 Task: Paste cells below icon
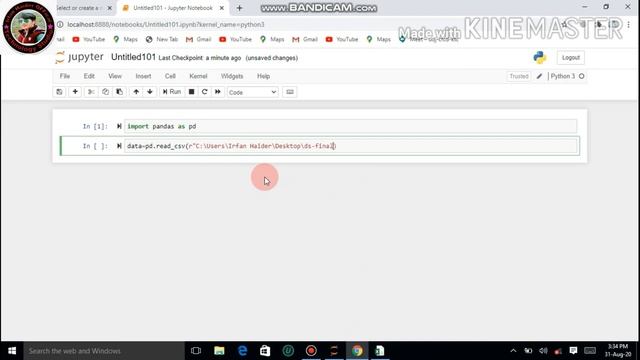pos(119,92)
